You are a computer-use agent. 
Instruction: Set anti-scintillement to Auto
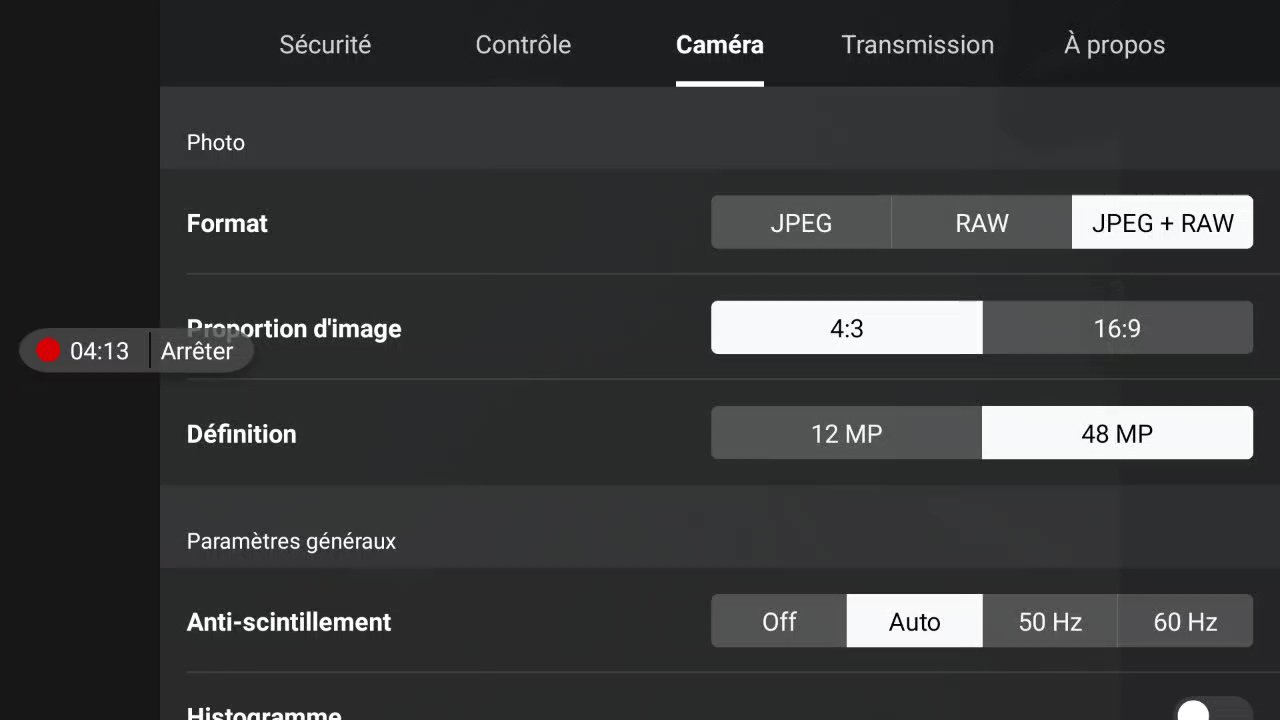click(x=914, y=621)
